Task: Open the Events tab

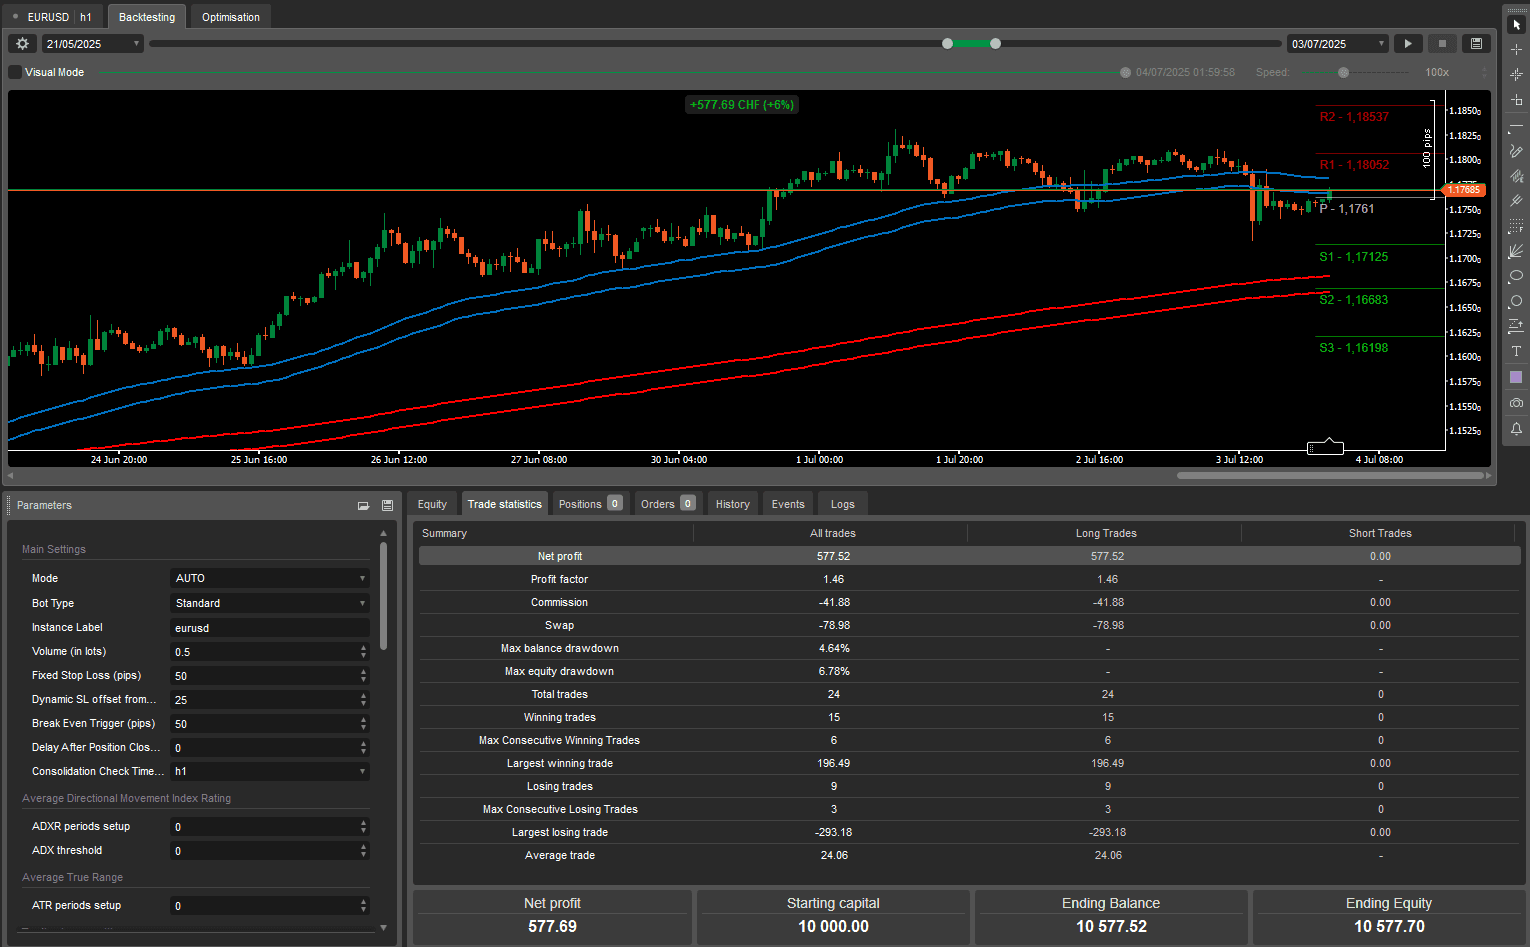Action: 788,504
